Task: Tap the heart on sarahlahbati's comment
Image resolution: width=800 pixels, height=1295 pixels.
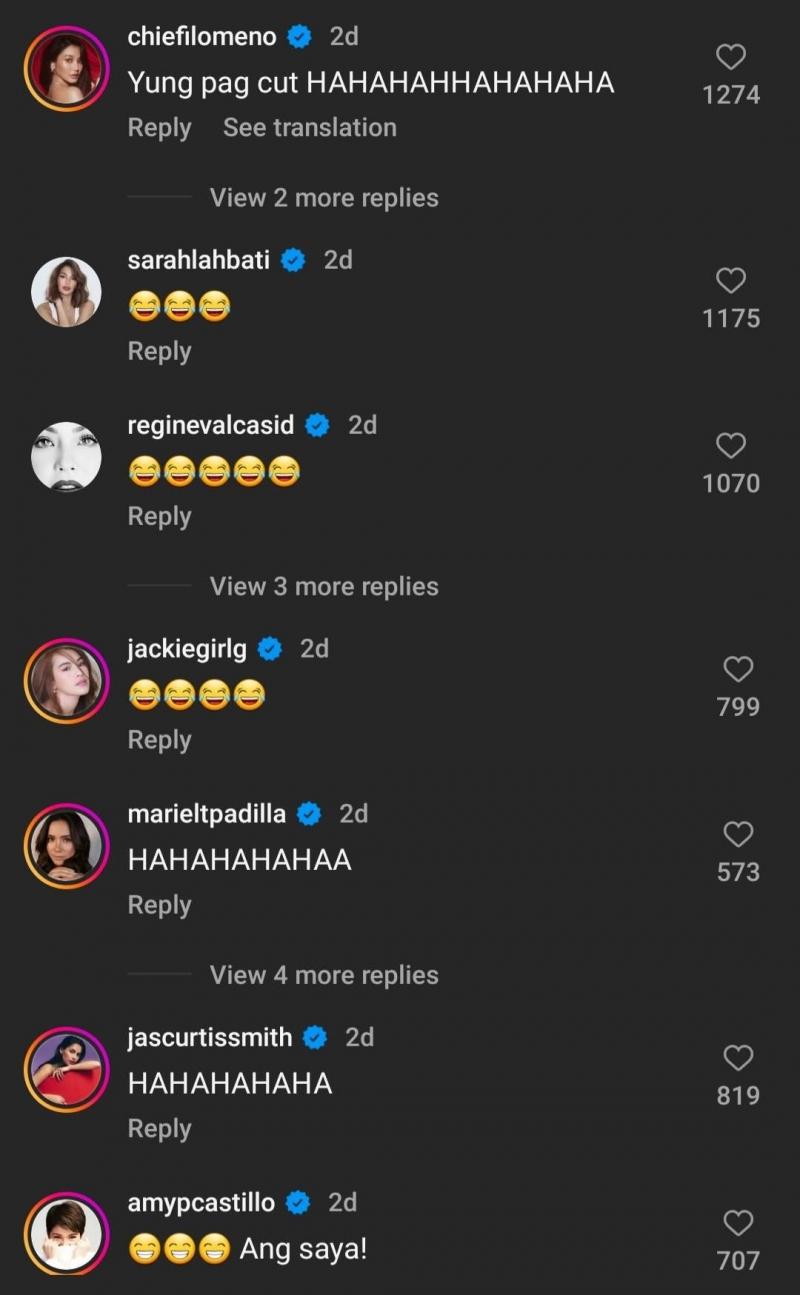Action: coord(731,281)
